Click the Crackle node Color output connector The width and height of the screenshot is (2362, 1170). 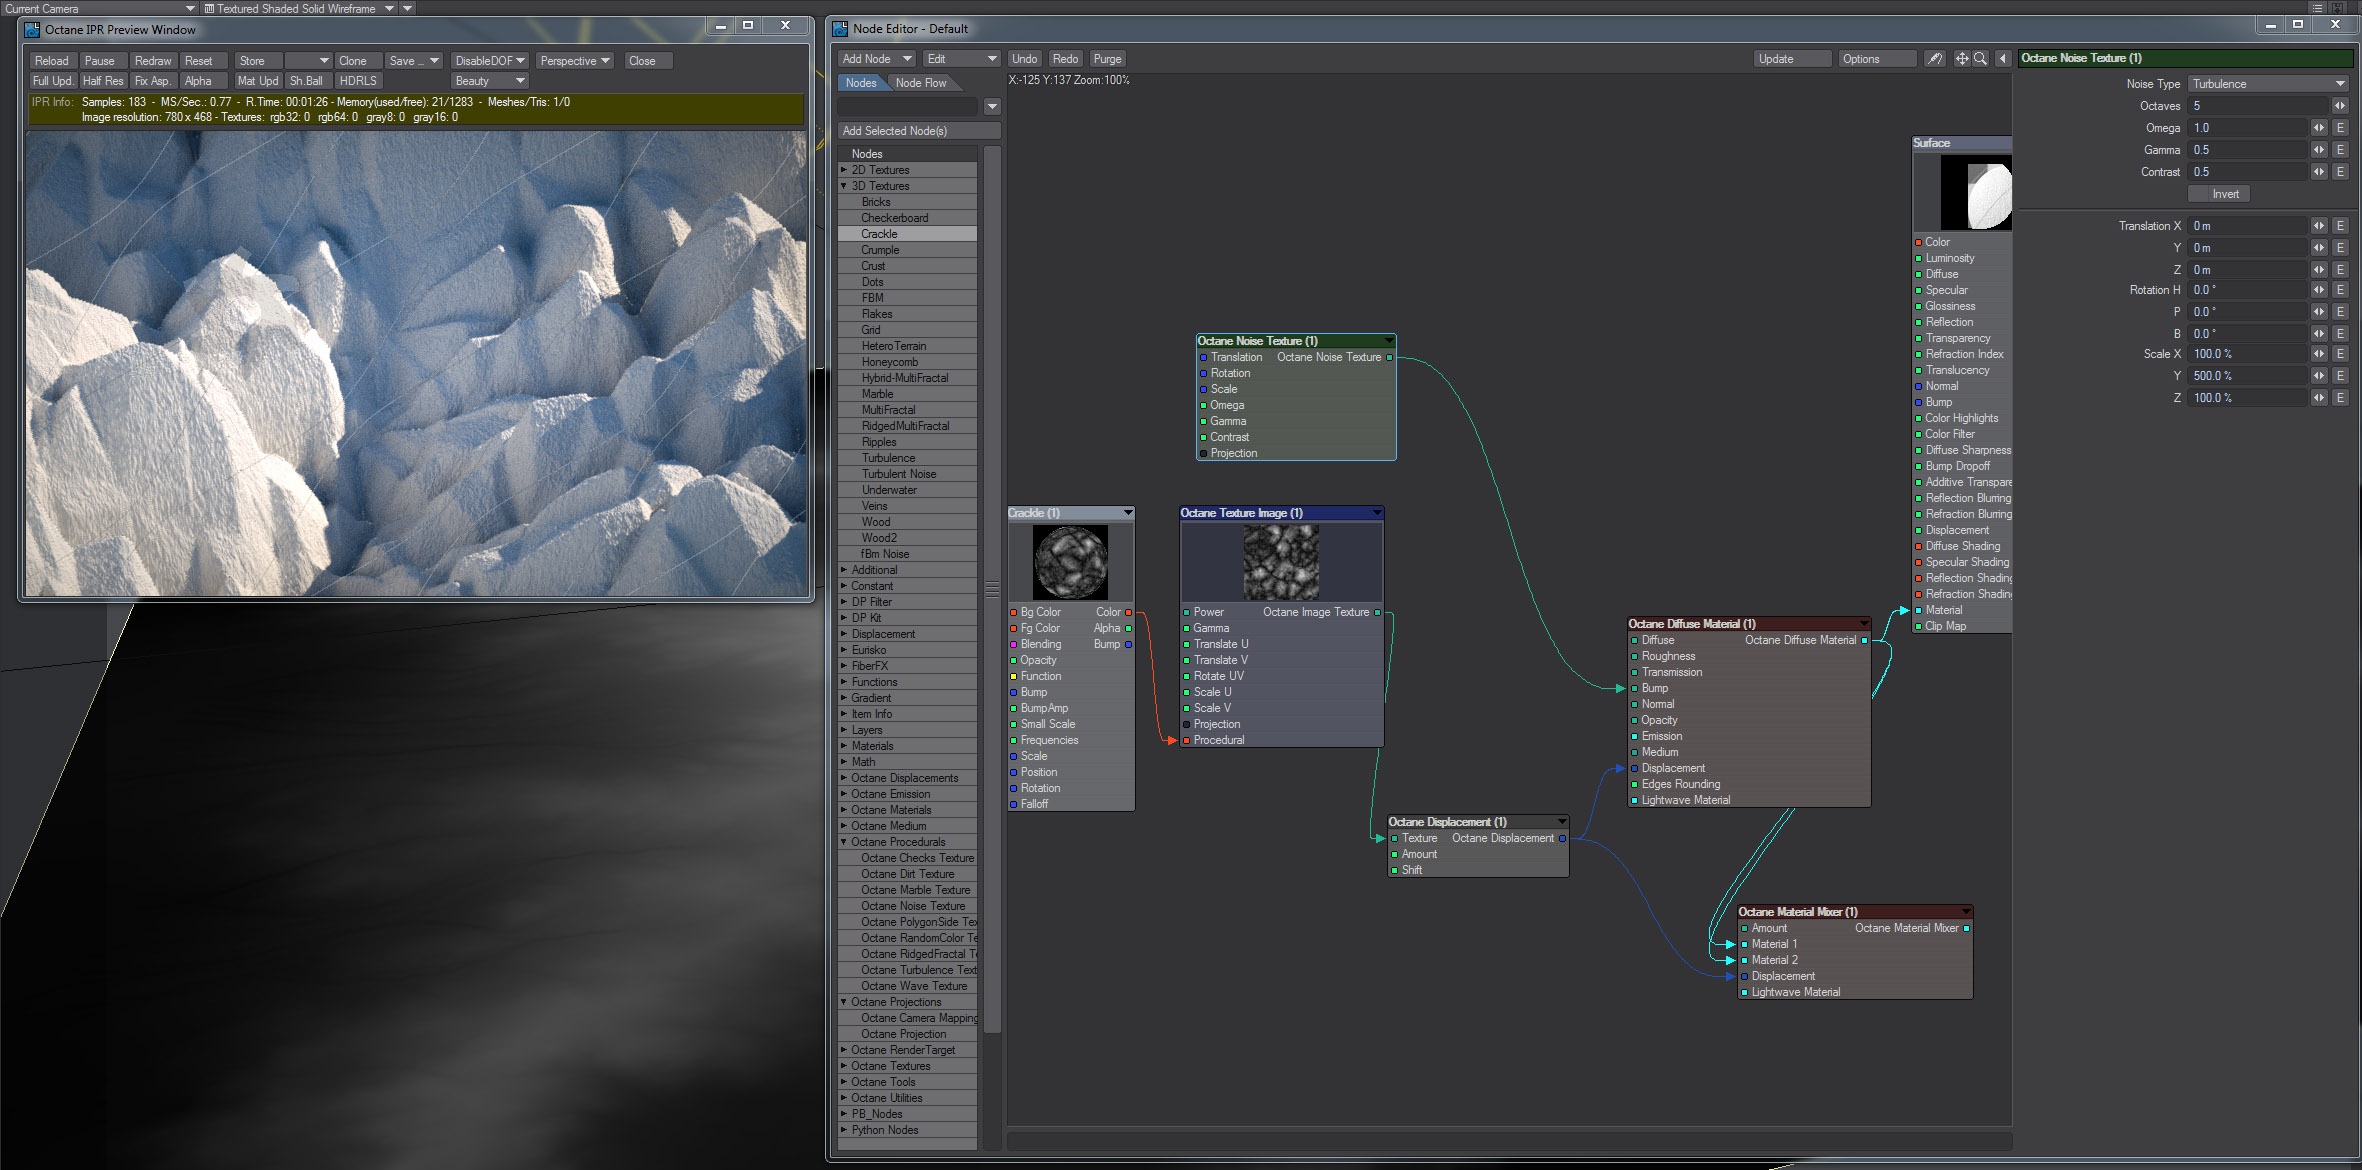(1129, 612)
